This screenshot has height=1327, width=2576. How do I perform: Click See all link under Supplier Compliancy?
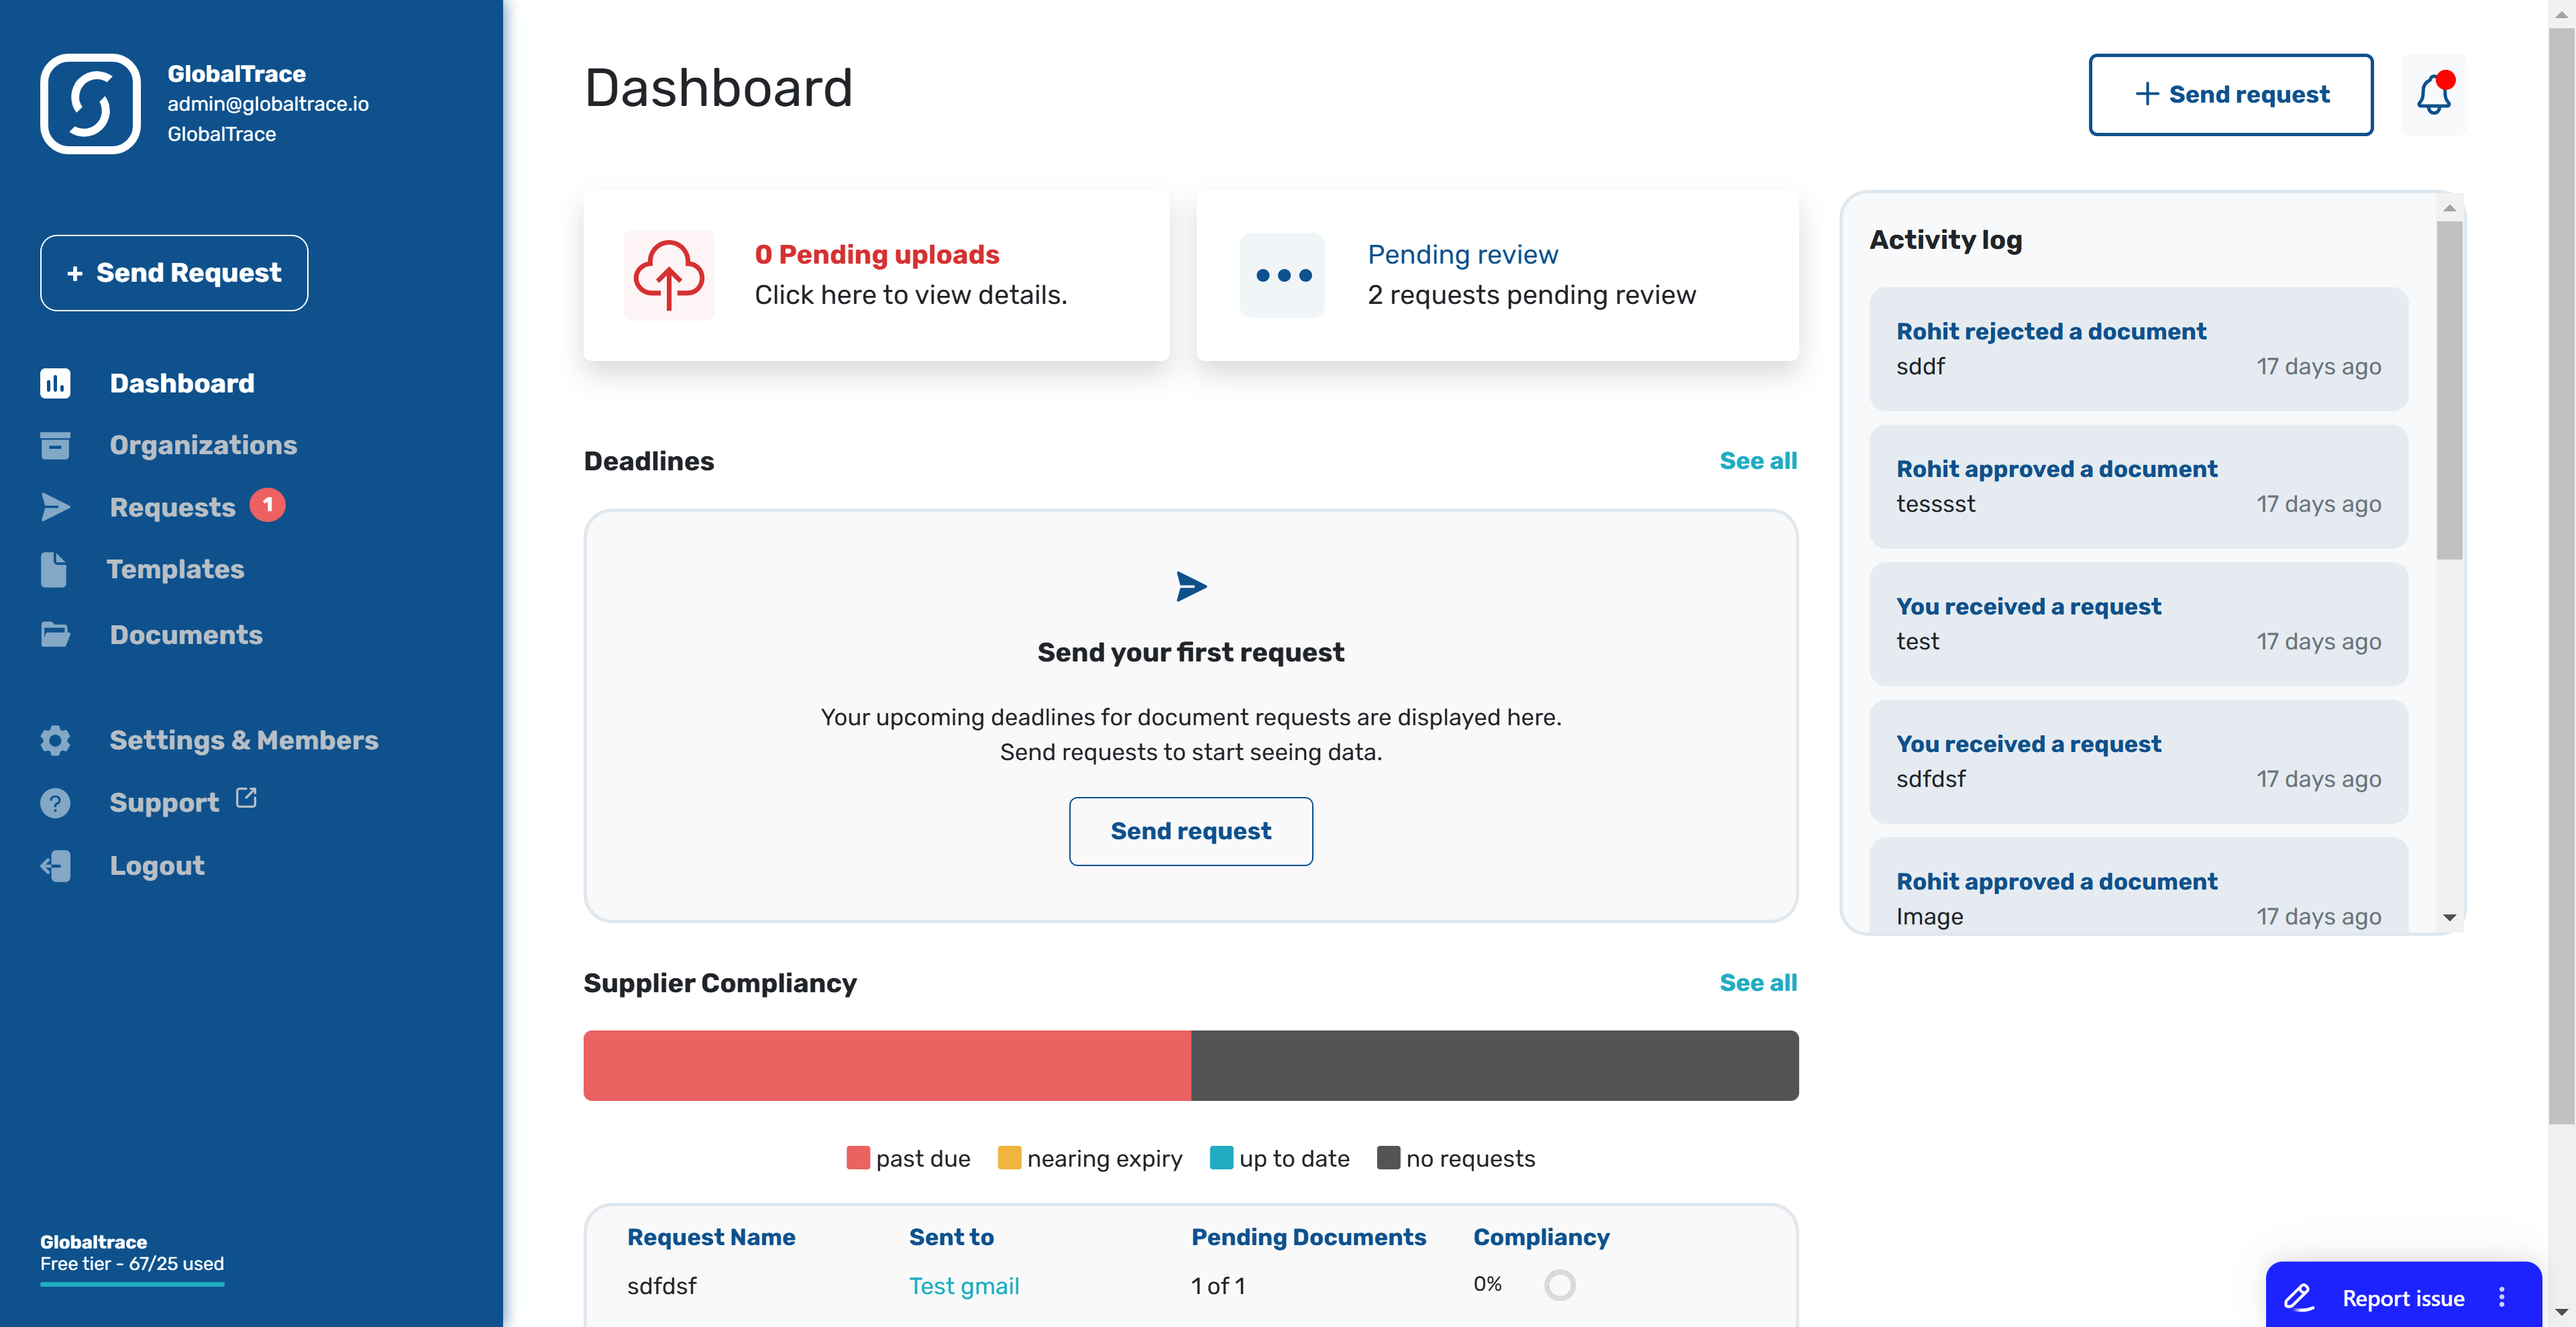pos(1757,981)
